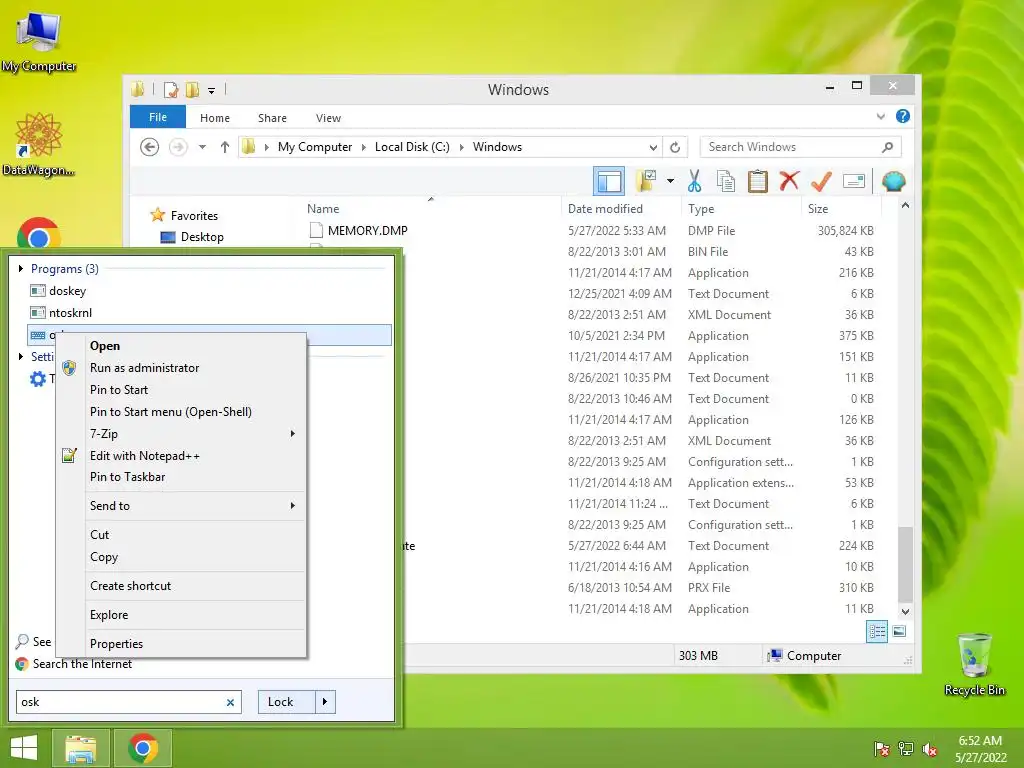The height and width of the screenshot is (768, 1024).
Task: Click quick access Properties icon in title bar
Action: pos(171,89)
